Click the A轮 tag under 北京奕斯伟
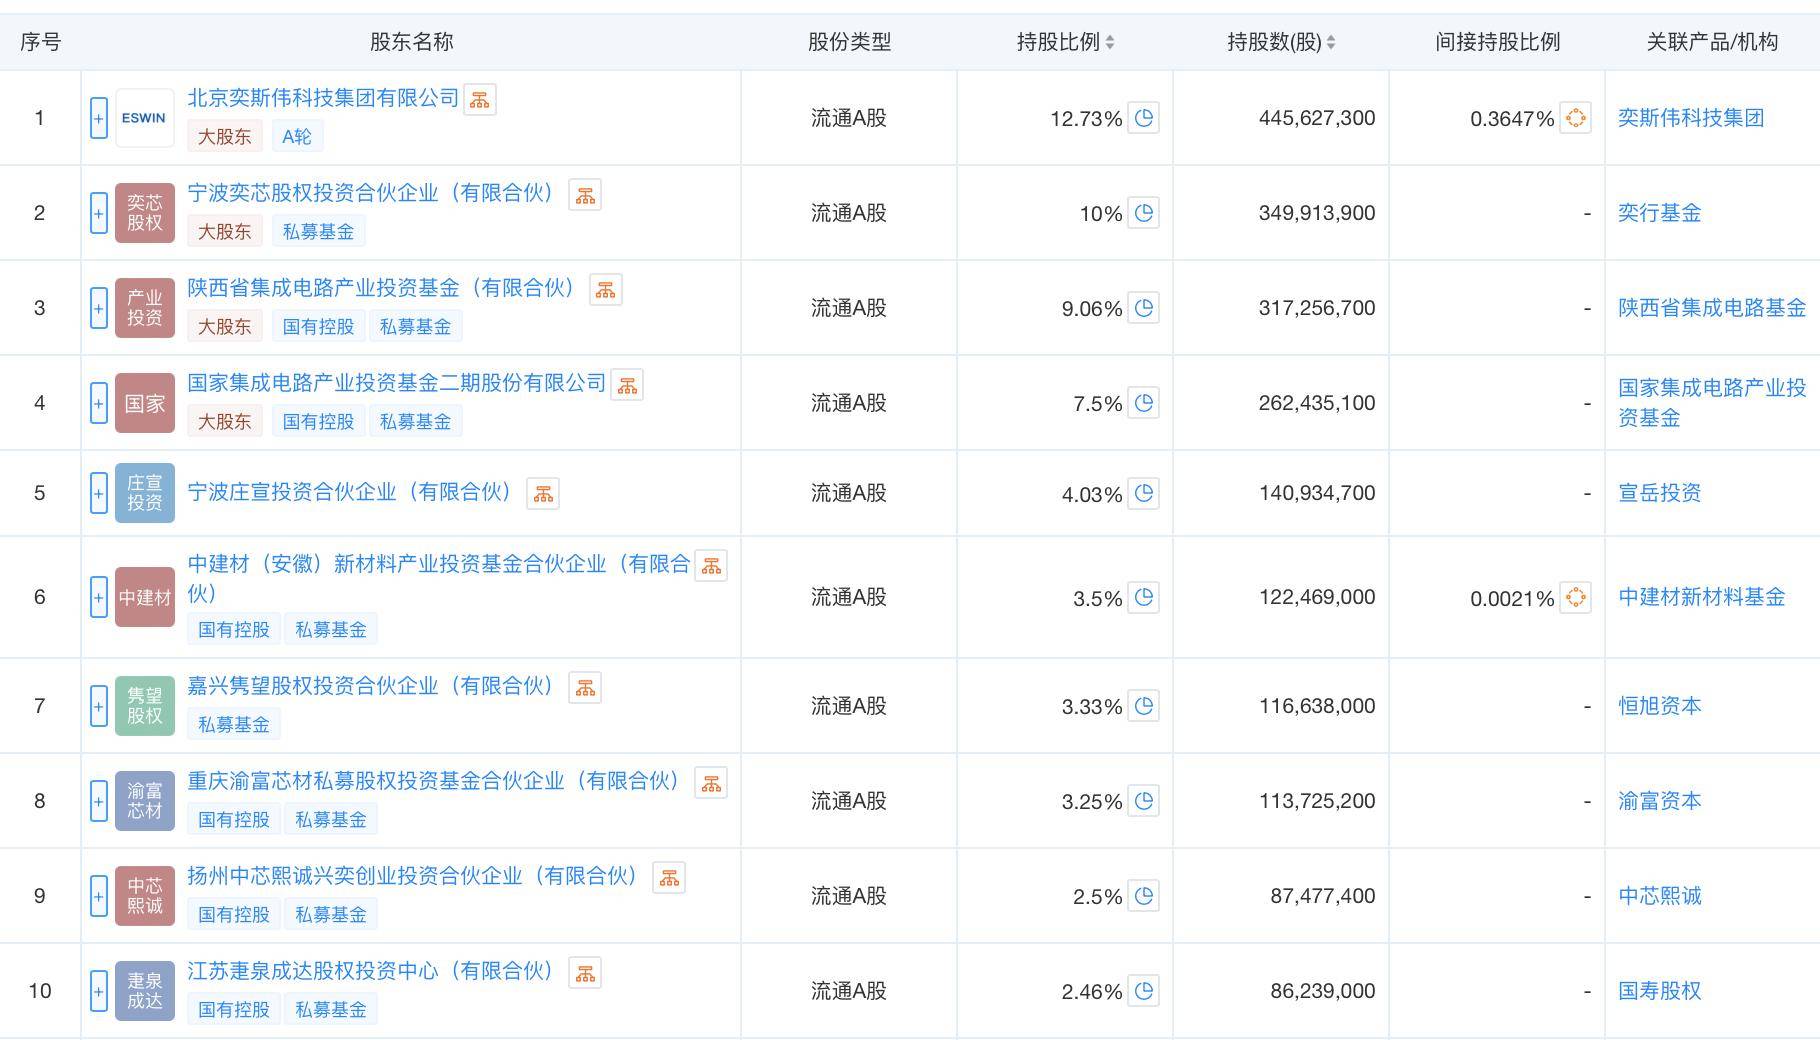Screen dimensions: 1820x1040 297,137
